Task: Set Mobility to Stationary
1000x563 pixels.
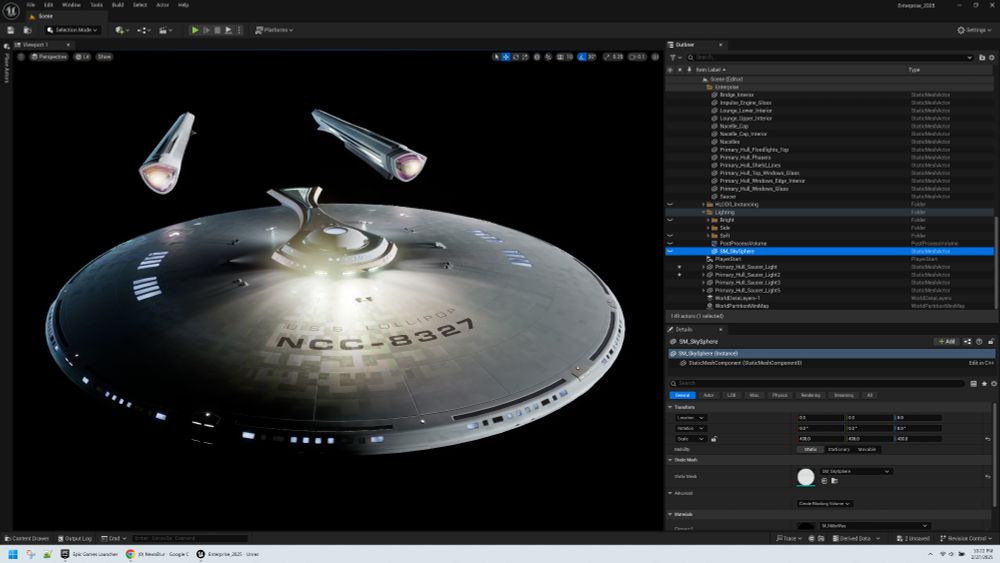Action: point(839,450)
